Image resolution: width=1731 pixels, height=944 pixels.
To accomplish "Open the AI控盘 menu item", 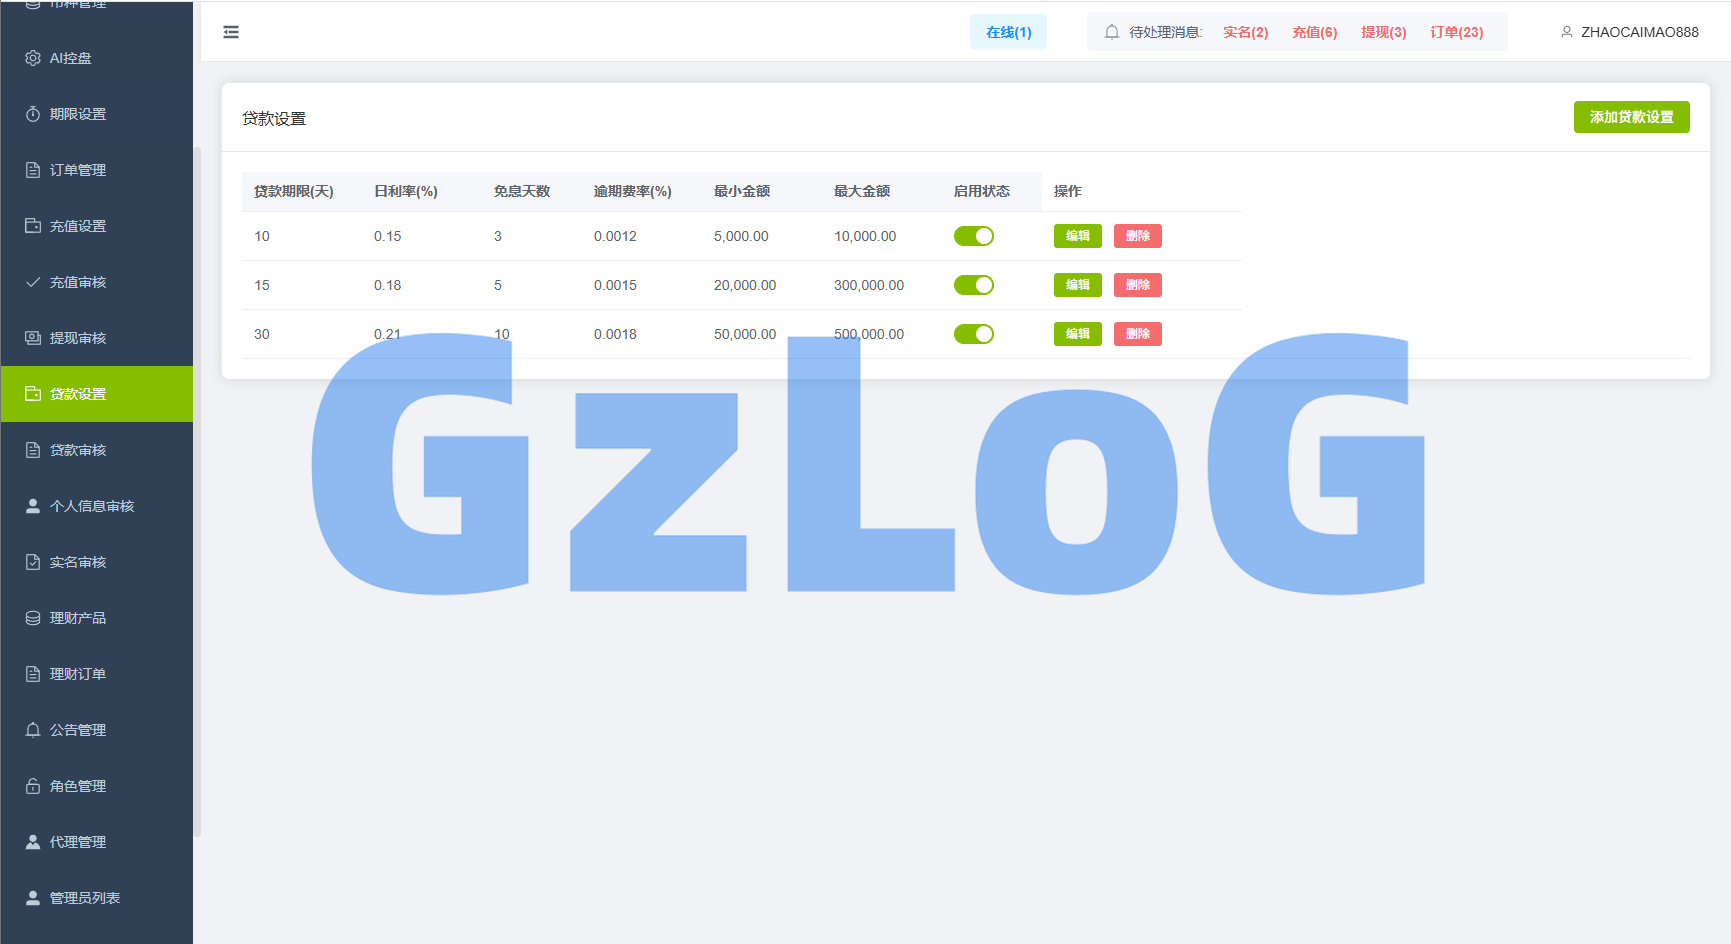I will click(x=97, y=58).
